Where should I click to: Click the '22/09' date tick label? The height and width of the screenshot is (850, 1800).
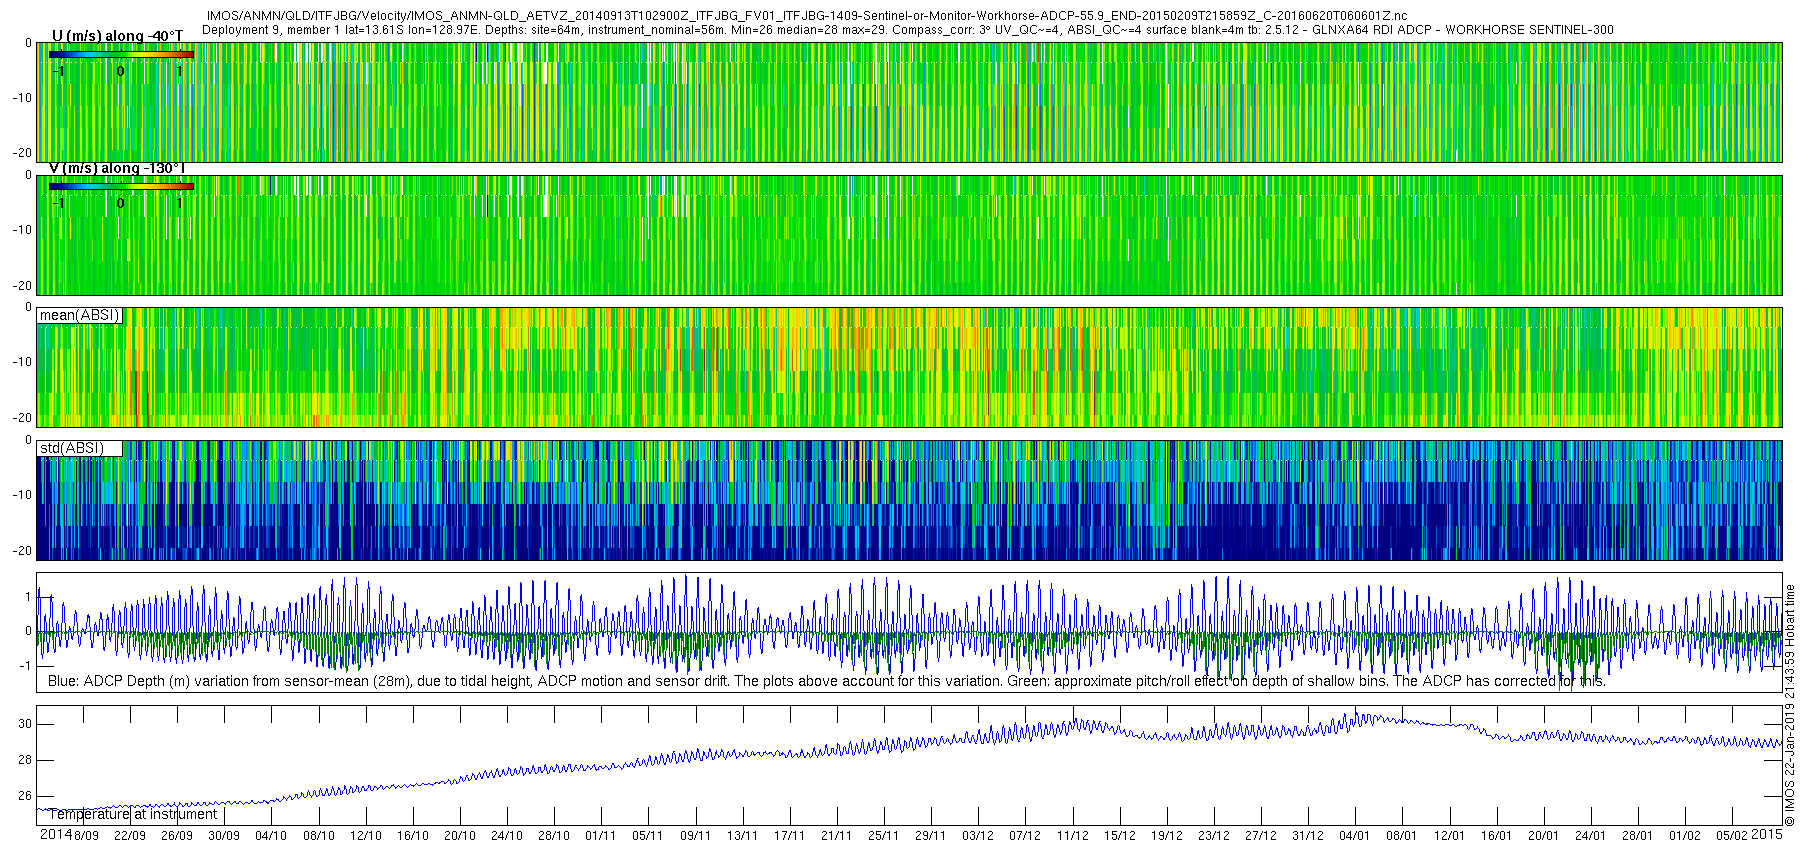130,836
